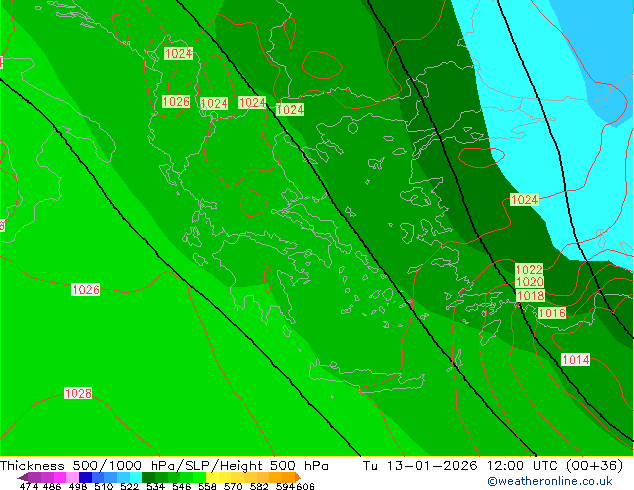The image size is (634, 490).
Task: Click the 1014 isobar label
Action: pos(575,359)
